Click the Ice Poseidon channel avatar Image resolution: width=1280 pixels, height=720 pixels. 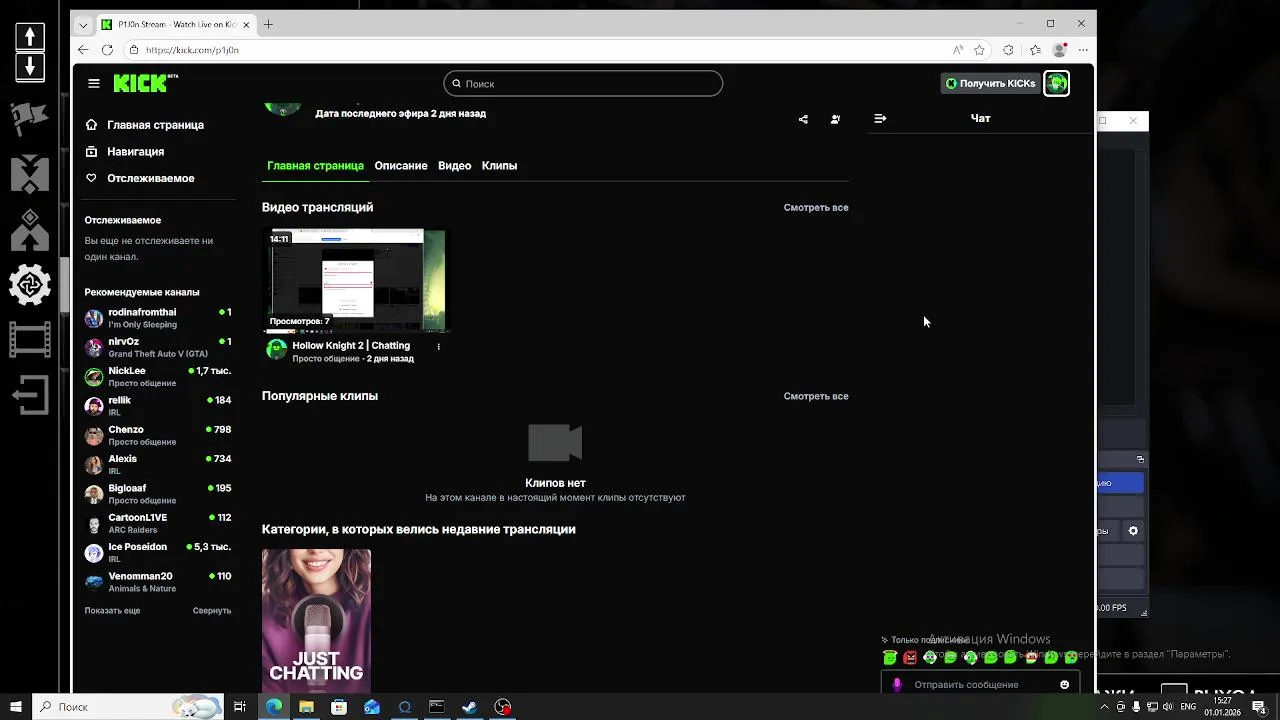[94, 553]
